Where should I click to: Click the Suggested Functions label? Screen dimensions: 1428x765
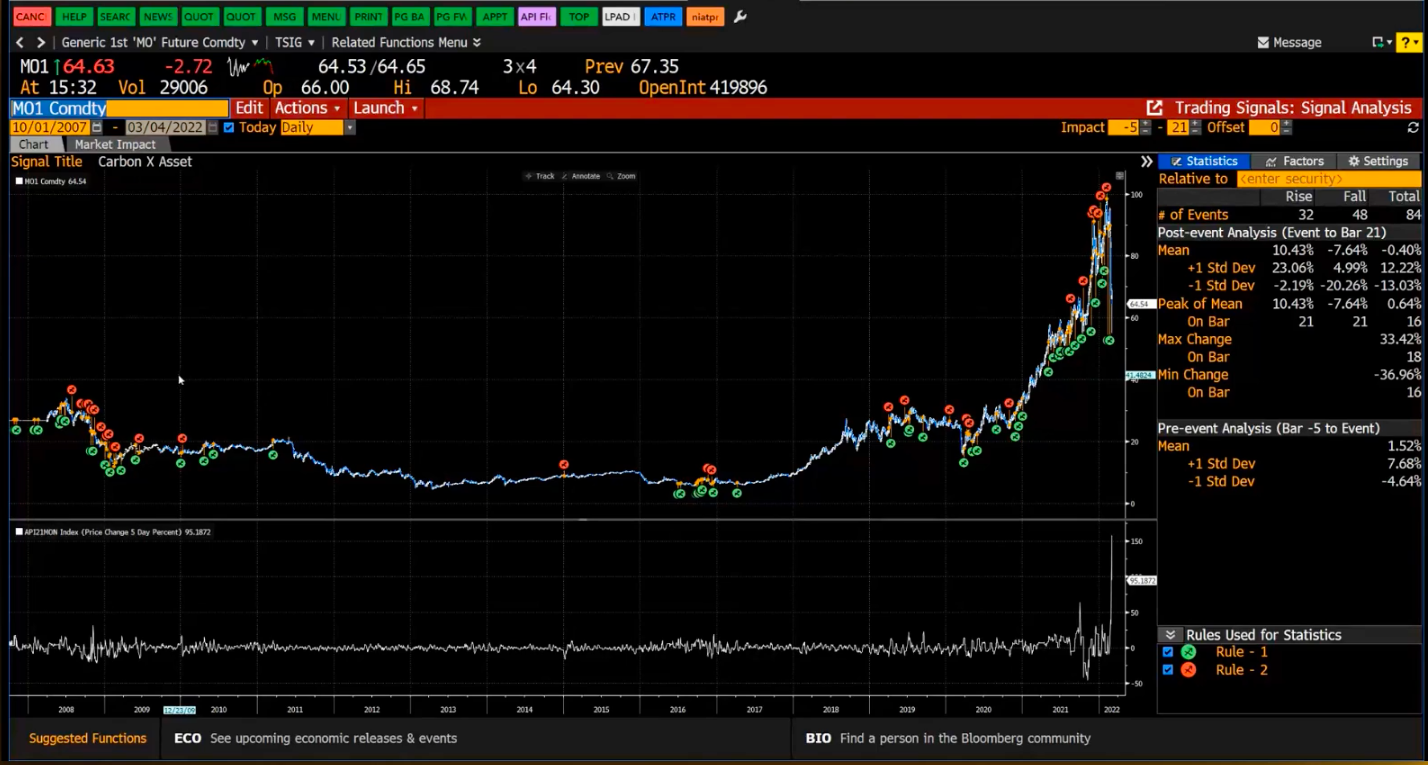click(x=87, y=738)
